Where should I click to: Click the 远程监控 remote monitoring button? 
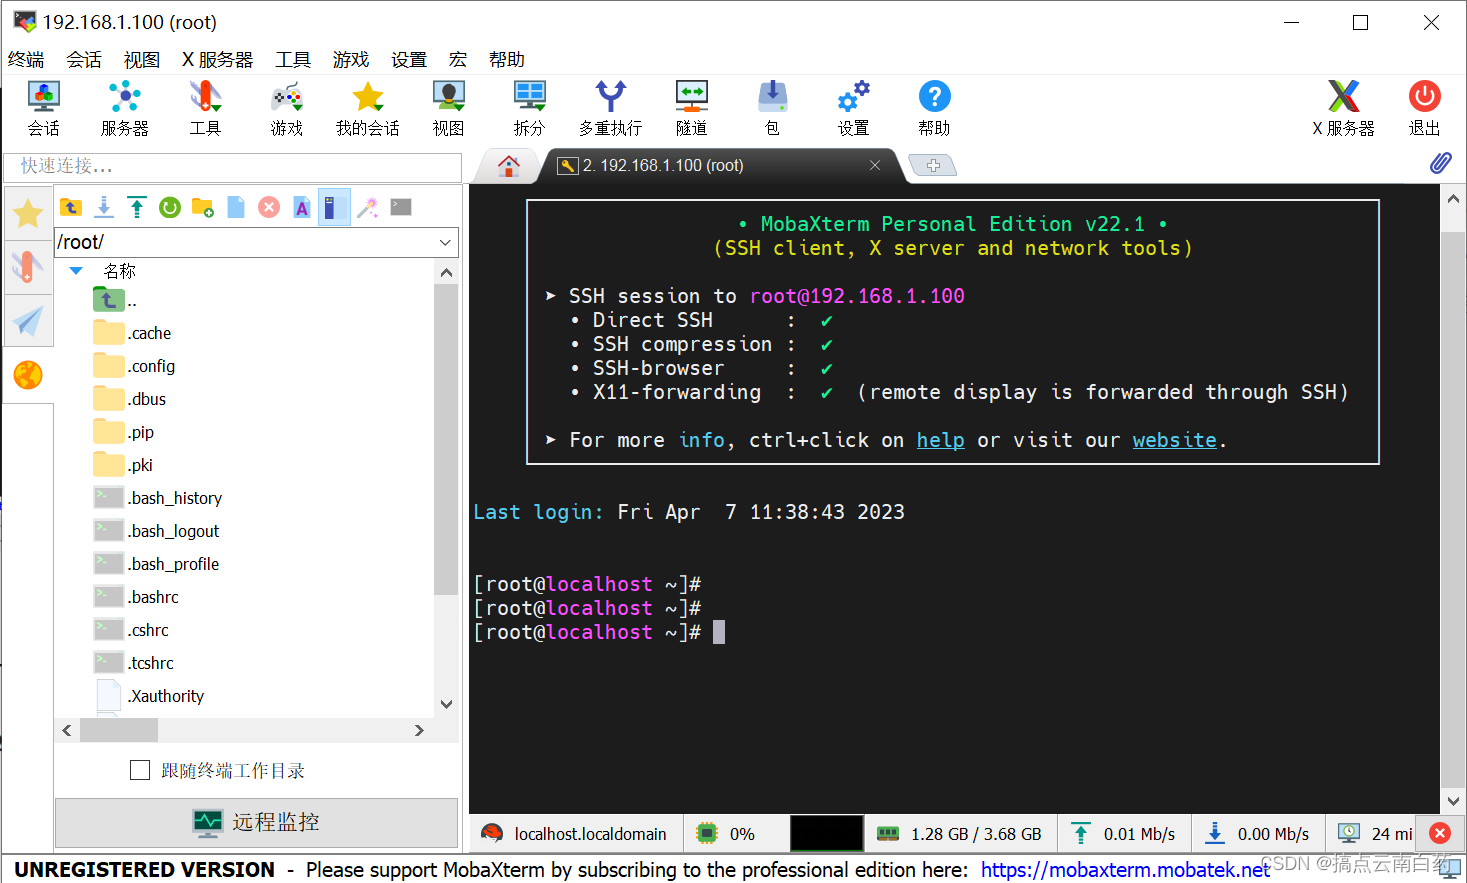(x=257, y=822)
